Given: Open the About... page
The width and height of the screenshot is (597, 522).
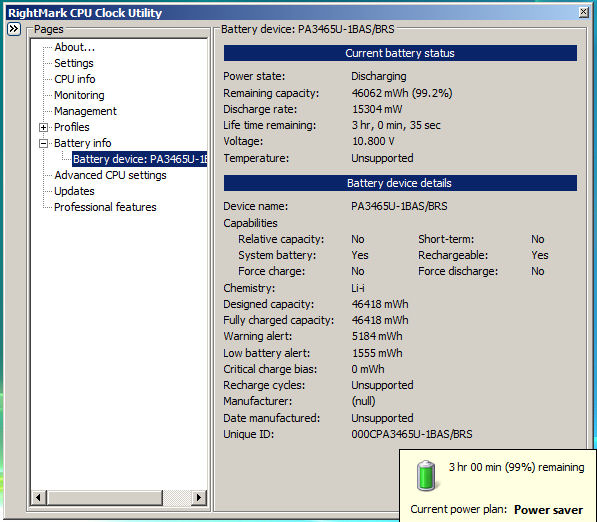Looking at the screenshot, I should pos(75,47).
